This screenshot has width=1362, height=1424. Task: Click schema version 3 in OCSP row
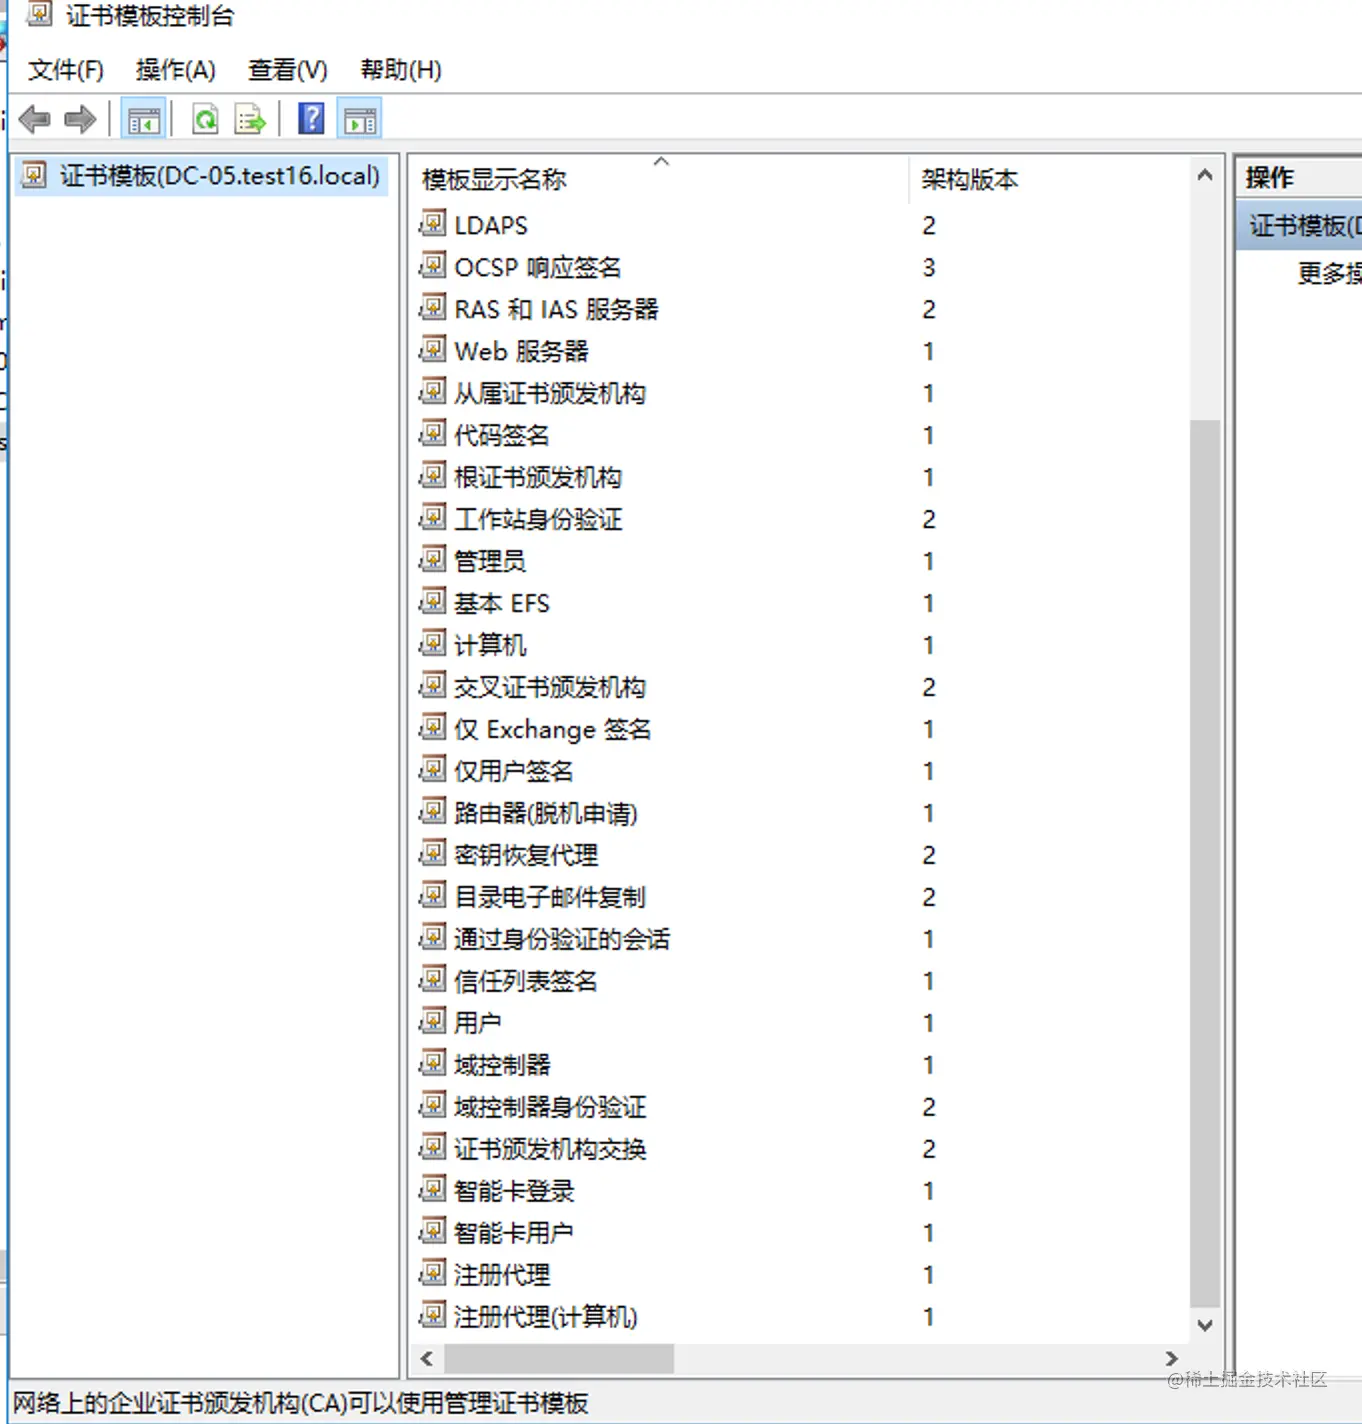pyautogui.click(x=929, y=267)
